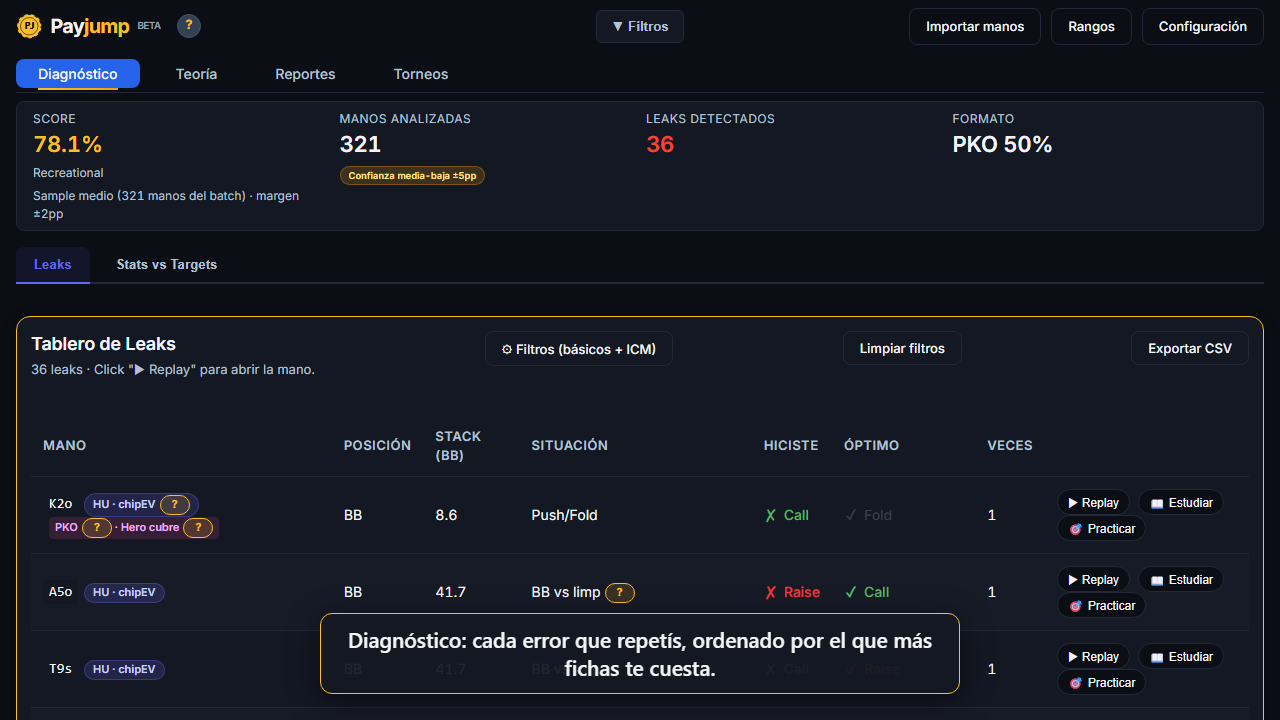1280x720 pixels.
Task: Click the help icon next to BB vs limp
Action: click(620, 593)
